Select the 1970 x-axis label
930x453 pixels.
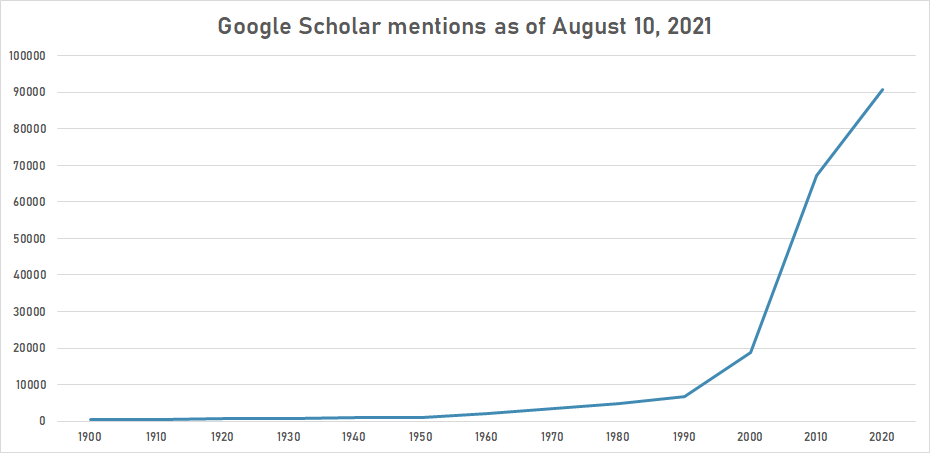[x=552, y=437]
